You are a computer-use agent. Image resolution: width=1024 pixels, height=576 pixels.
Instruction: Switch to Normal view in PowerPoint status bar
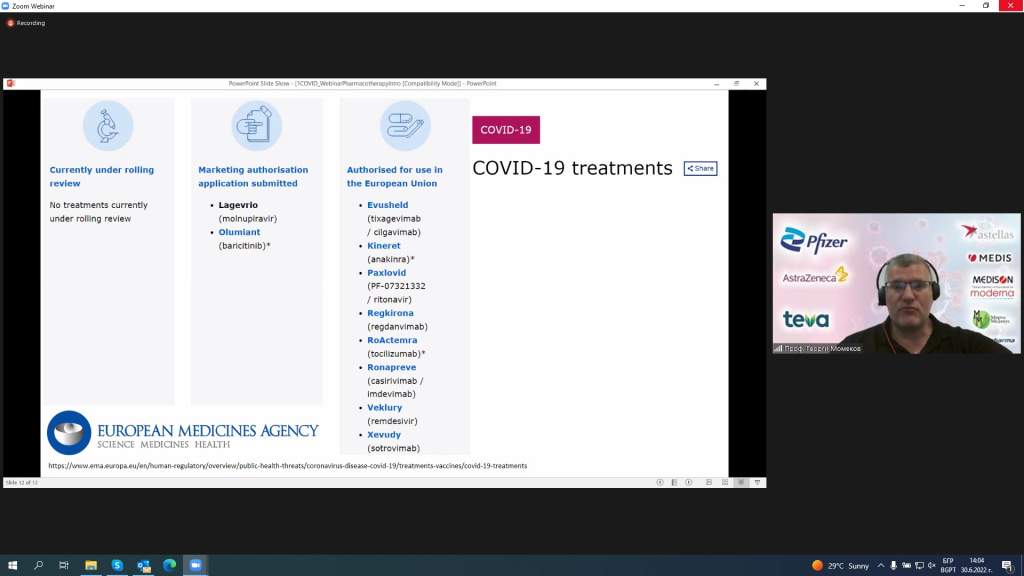coord(709,483)
